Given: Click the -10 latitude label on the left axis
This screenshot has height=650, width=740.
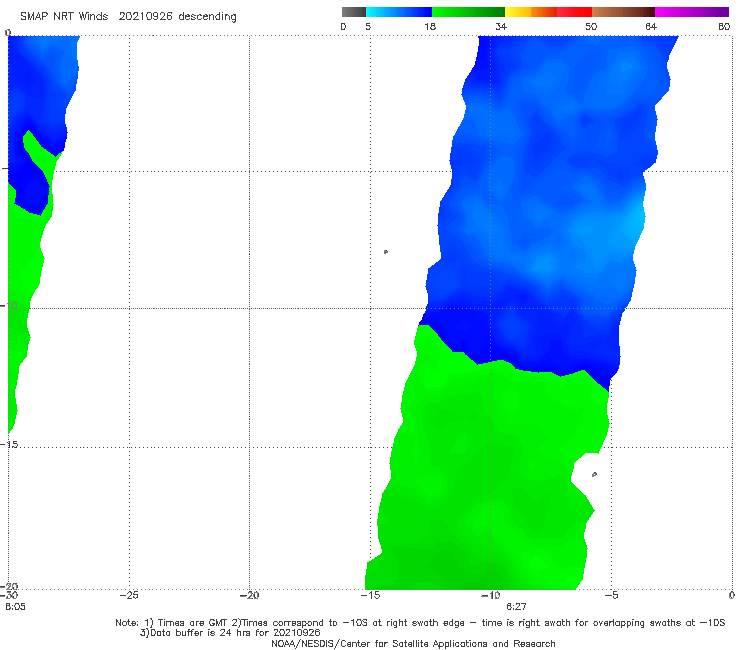Looking at the screenshot, I should click(9, 305).
